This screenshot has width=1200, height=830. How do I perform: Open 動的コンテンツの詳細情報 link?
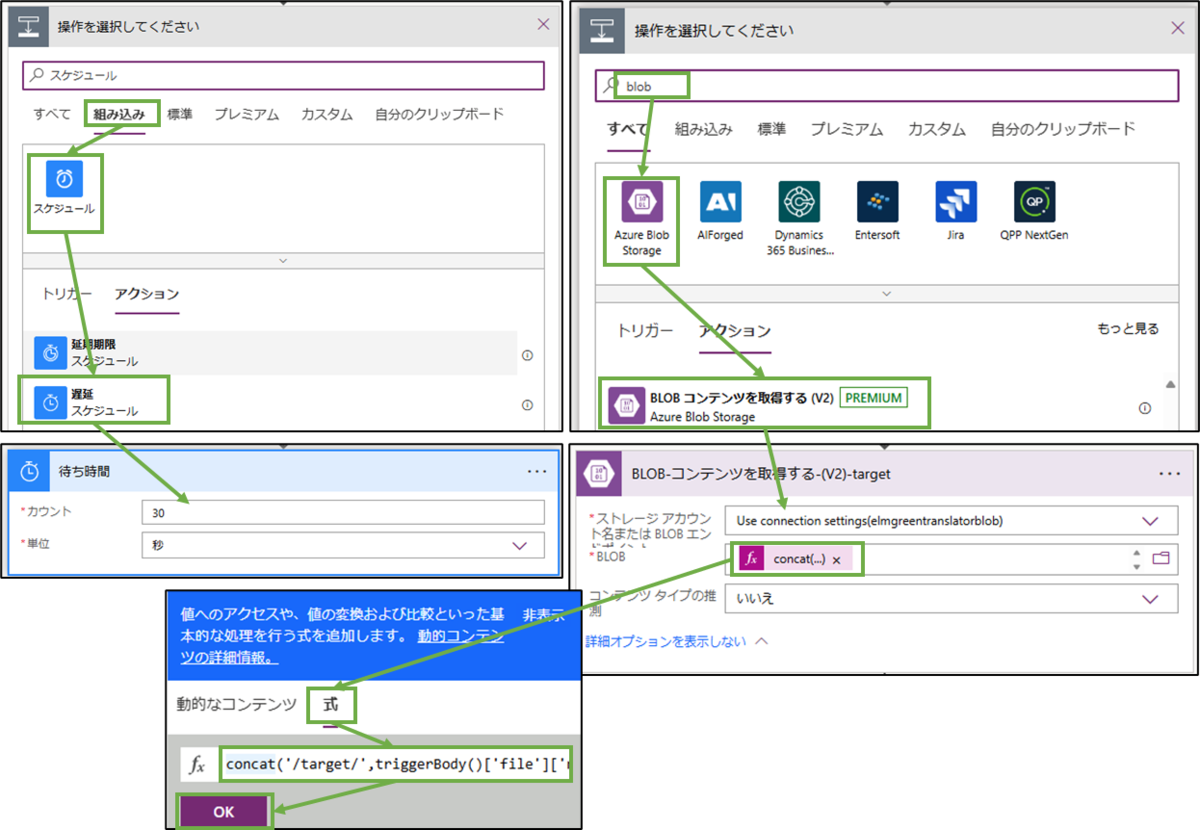343,647
